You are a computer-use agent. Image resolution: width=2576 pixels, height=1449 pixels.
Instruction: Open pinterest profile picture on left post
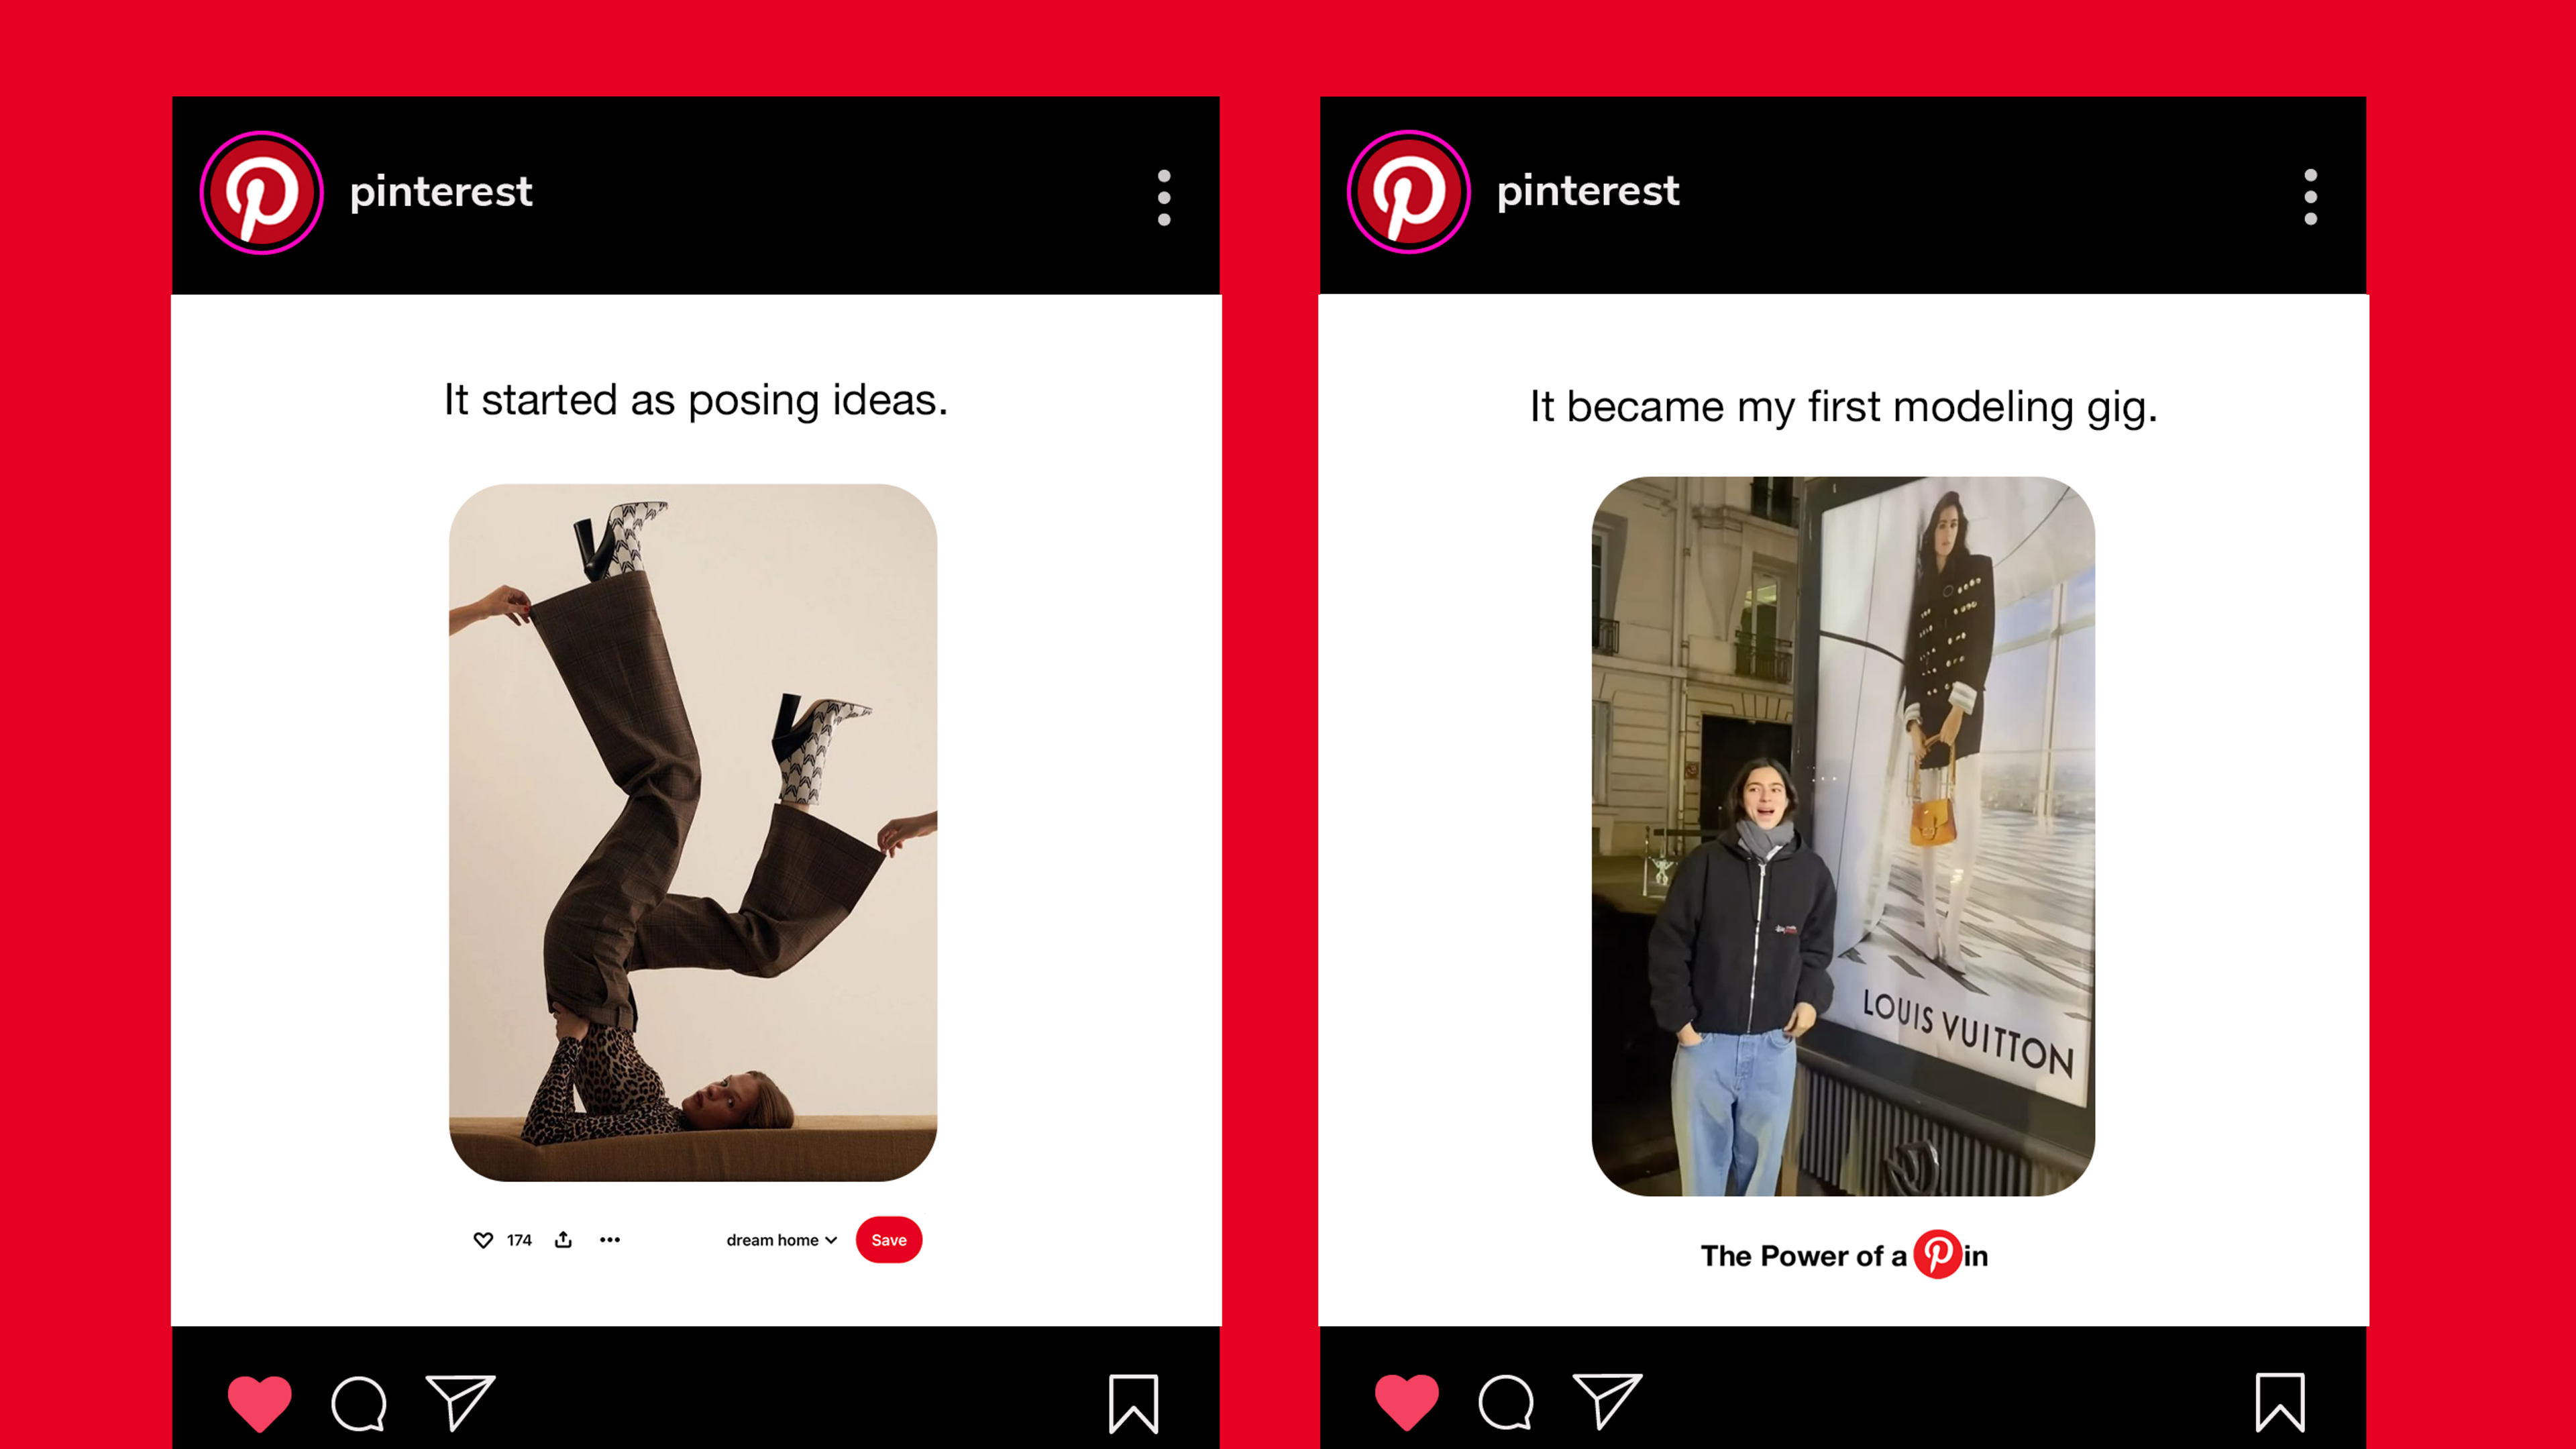point(261,192)
